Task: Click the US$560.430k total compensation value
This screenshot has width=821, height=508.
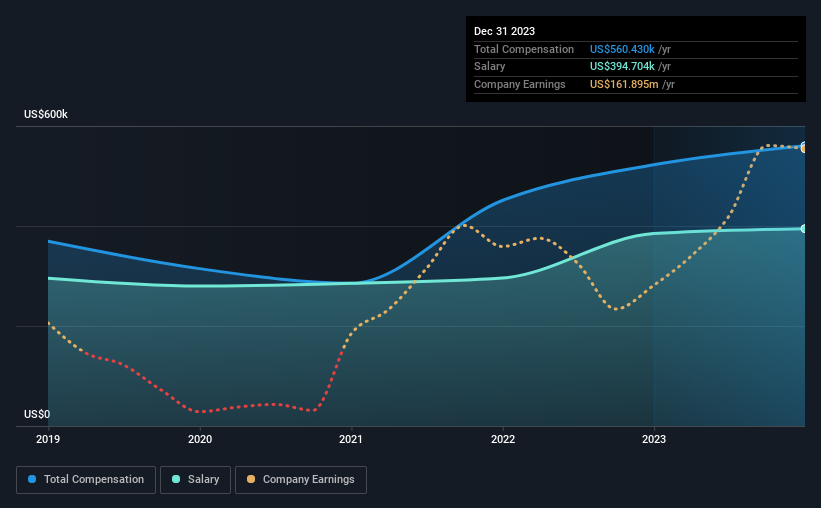Action: pos(622,49)
